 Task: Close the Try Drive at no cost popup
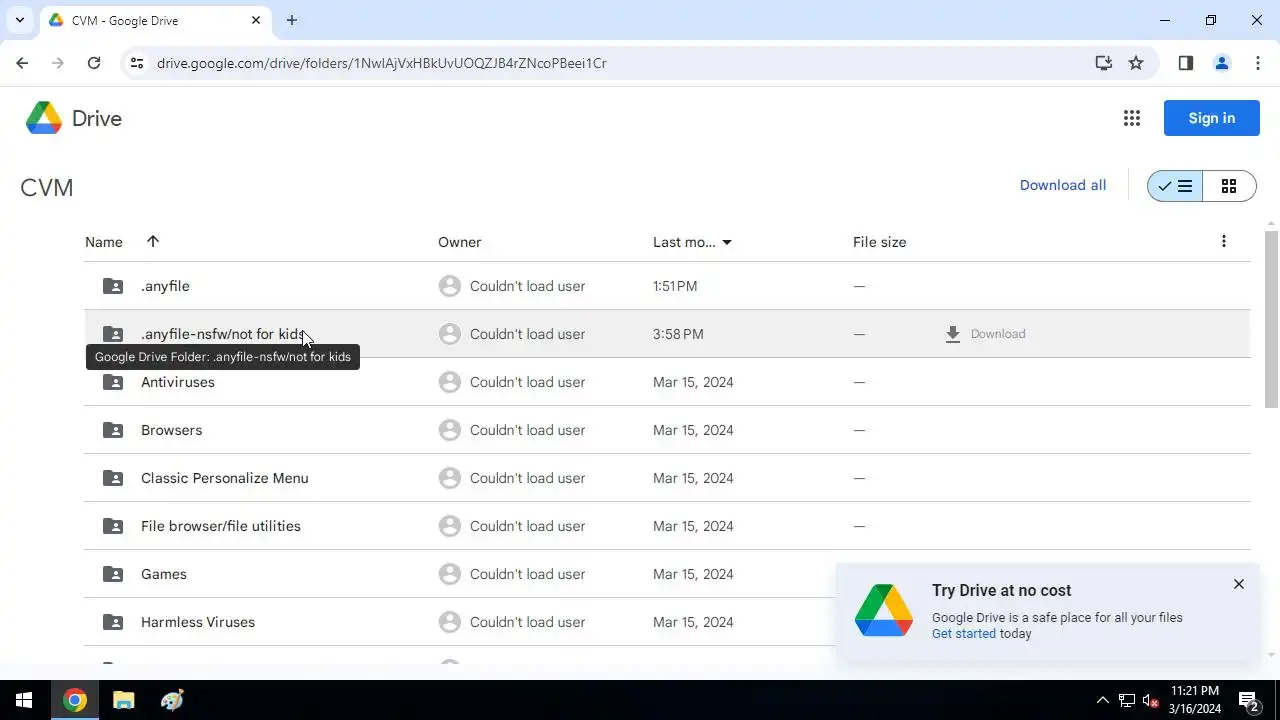click(x=1239, y=584)
